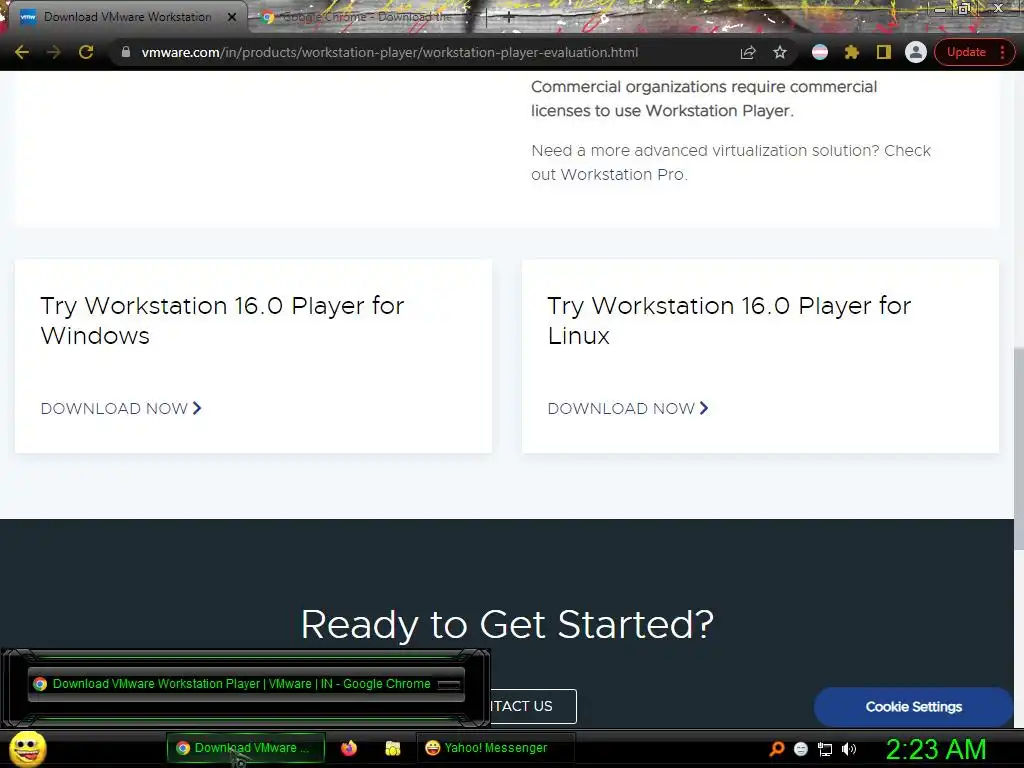Open Cookie Settings
This screenshot has height=768, width=1024.
[913, 707]
